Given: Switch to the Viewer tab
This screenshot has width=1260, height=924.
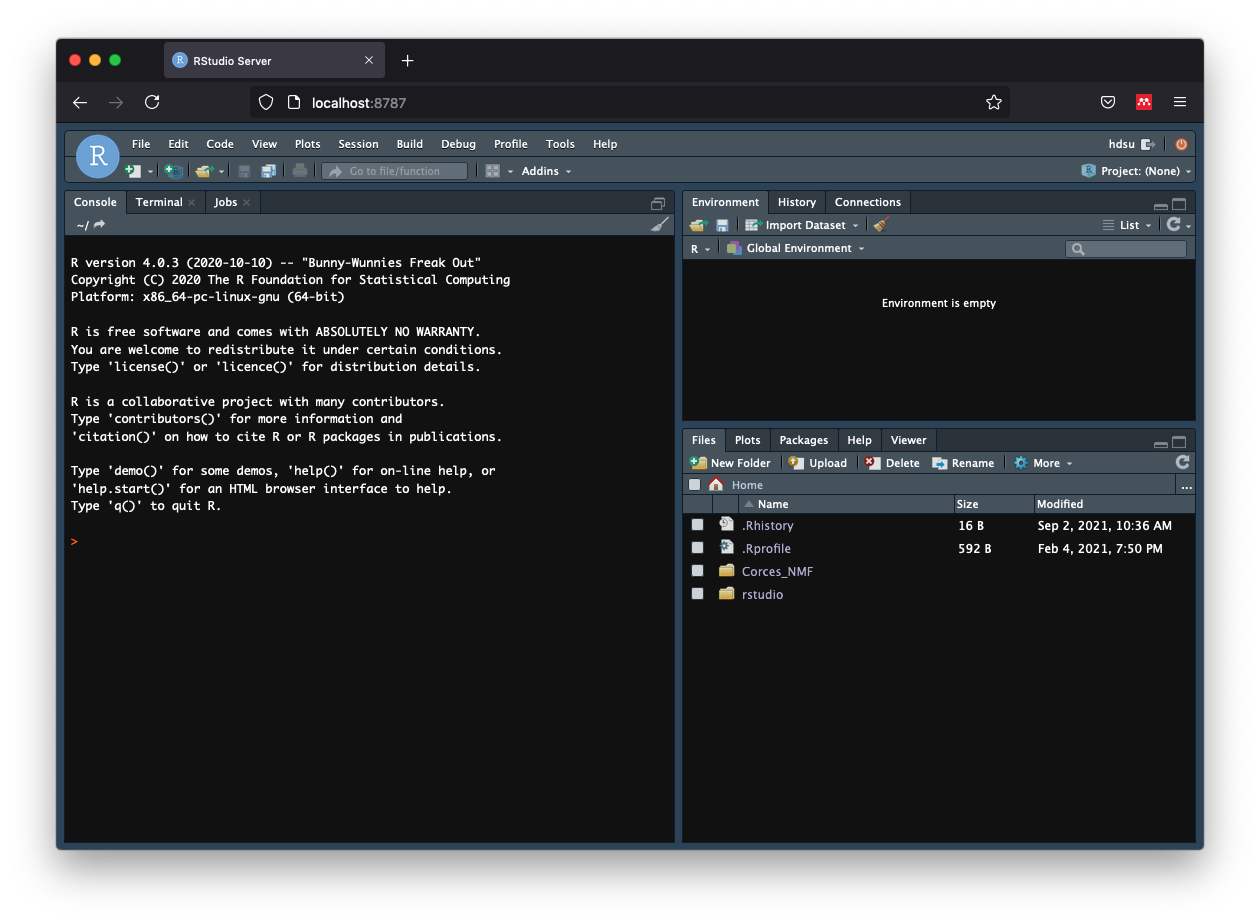Looking at the screenshot, I should pyautogui.click(x=908, y=440).
